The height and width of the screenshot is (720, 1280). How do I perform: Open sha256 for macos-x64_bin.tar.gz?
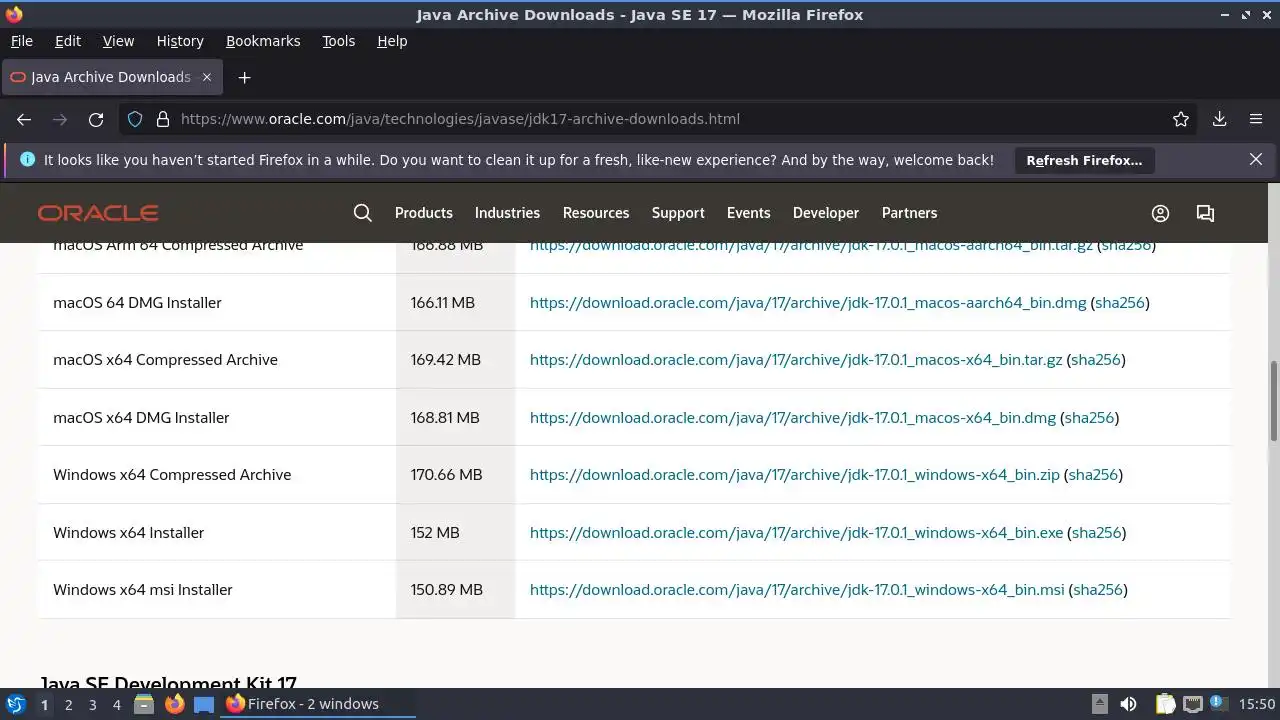coord(1096,360)
